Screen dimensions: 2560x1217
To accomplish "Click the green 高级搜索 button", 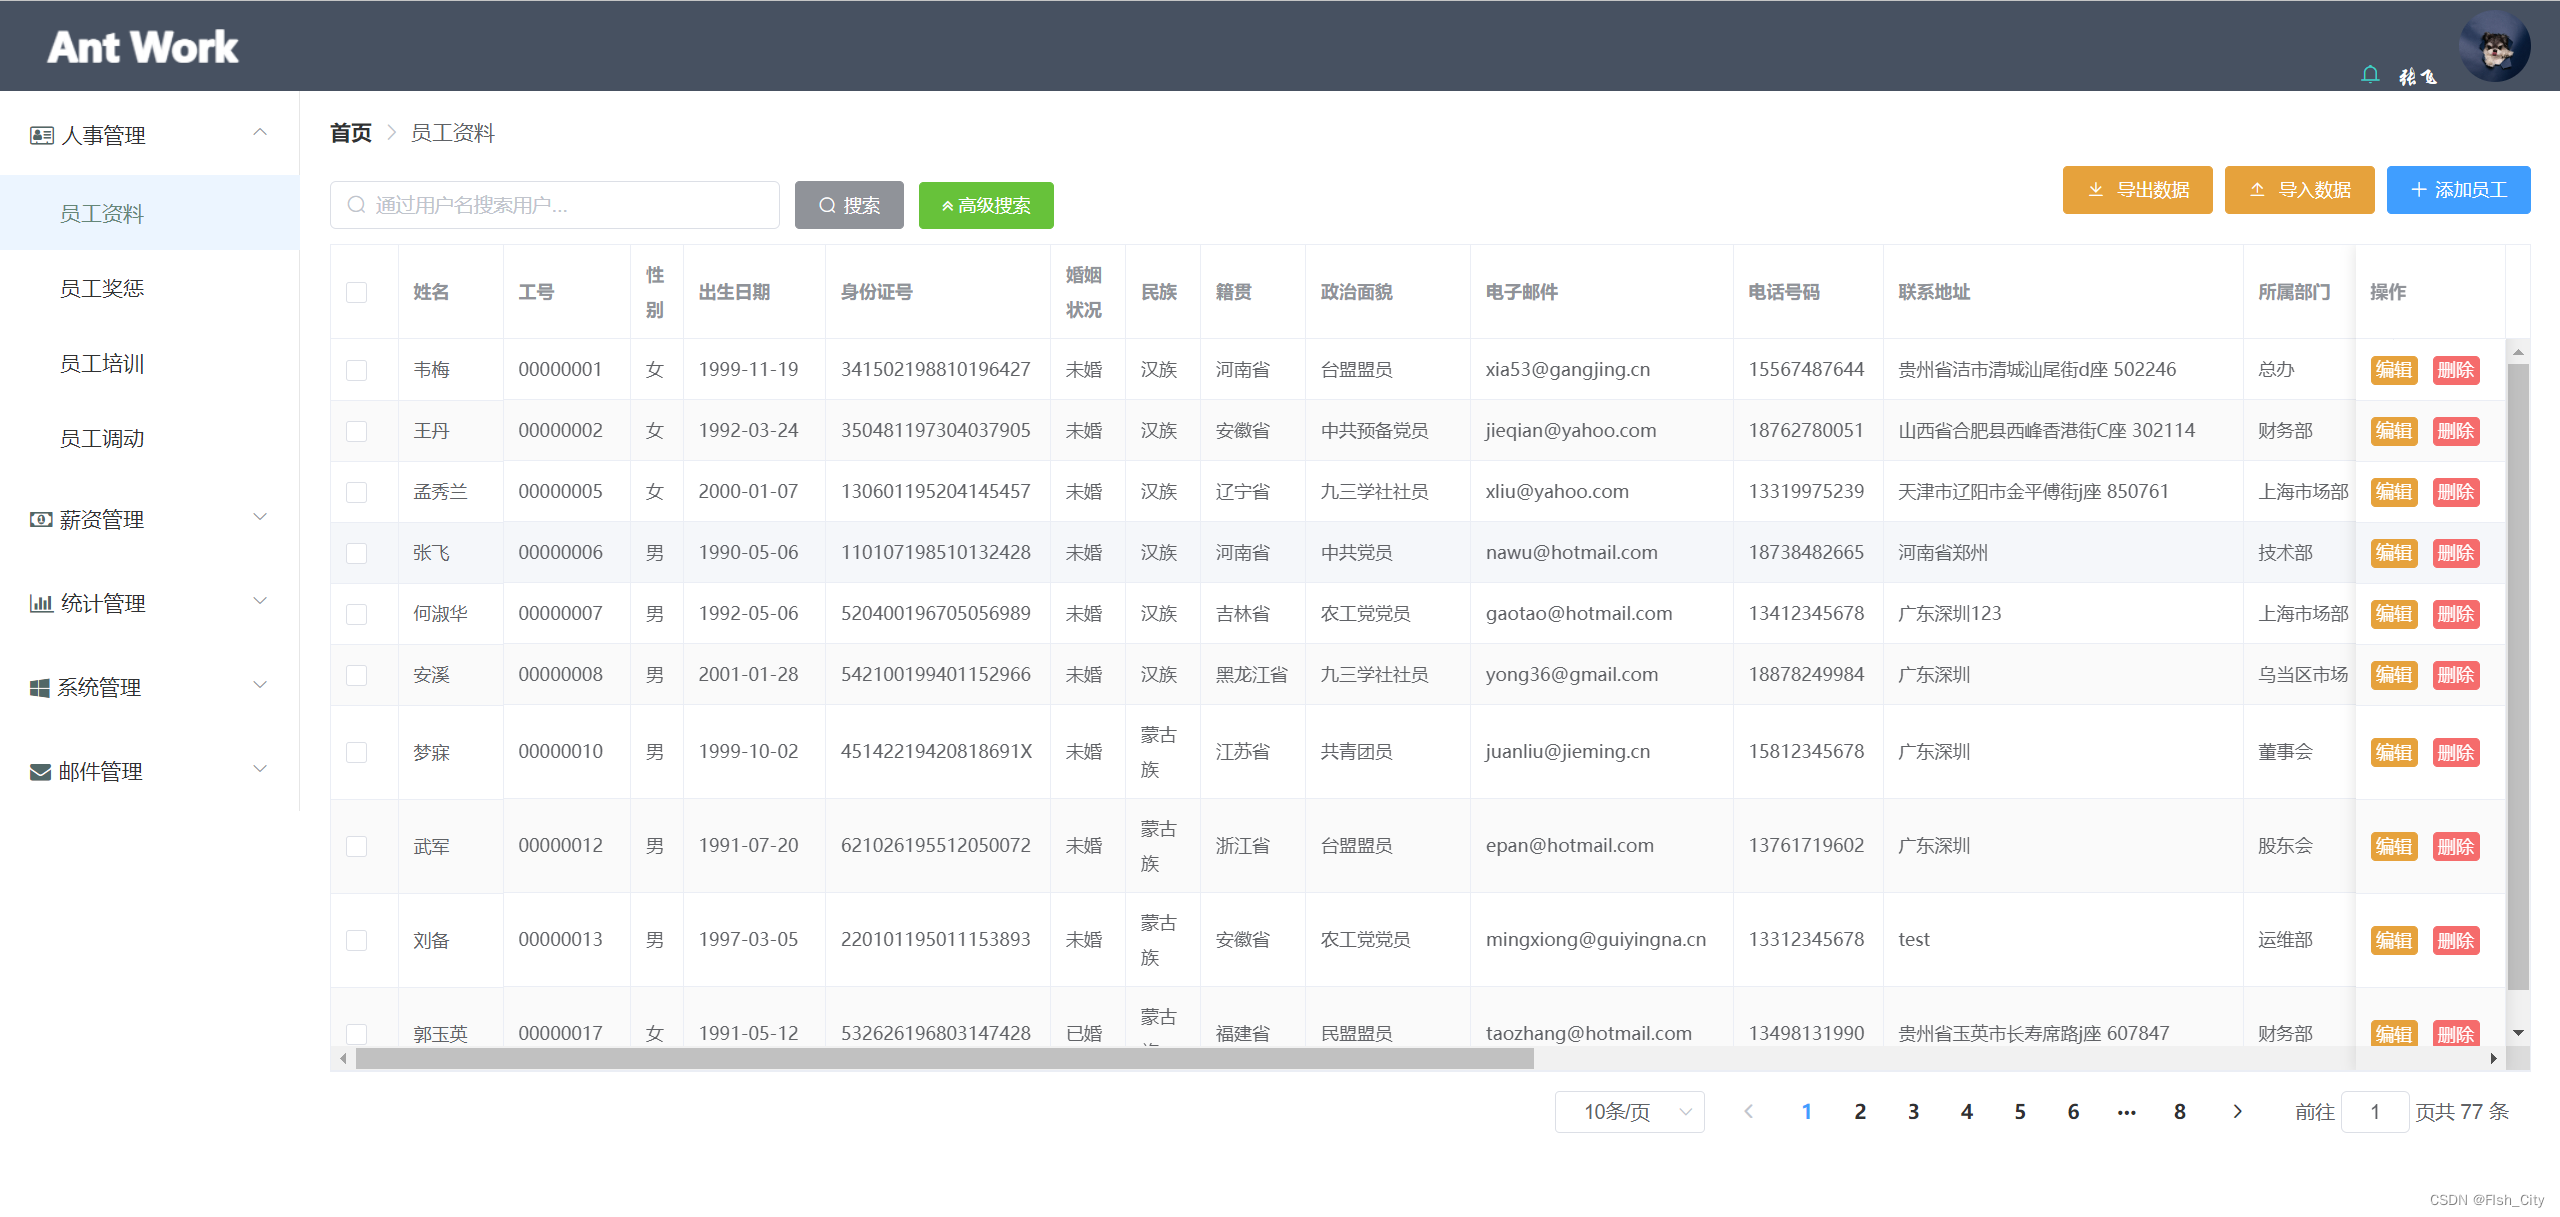I will coord(985,205).
